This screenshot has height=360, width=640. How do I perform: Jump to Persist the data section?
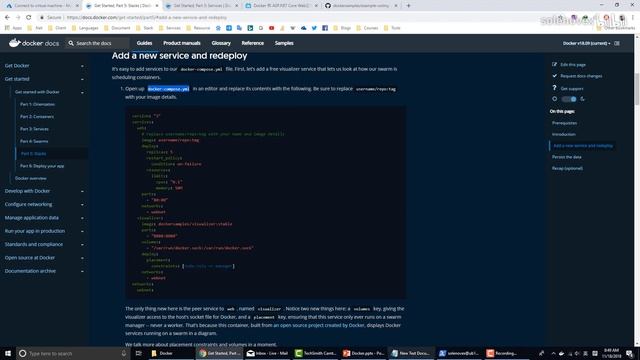pos(567,157)
